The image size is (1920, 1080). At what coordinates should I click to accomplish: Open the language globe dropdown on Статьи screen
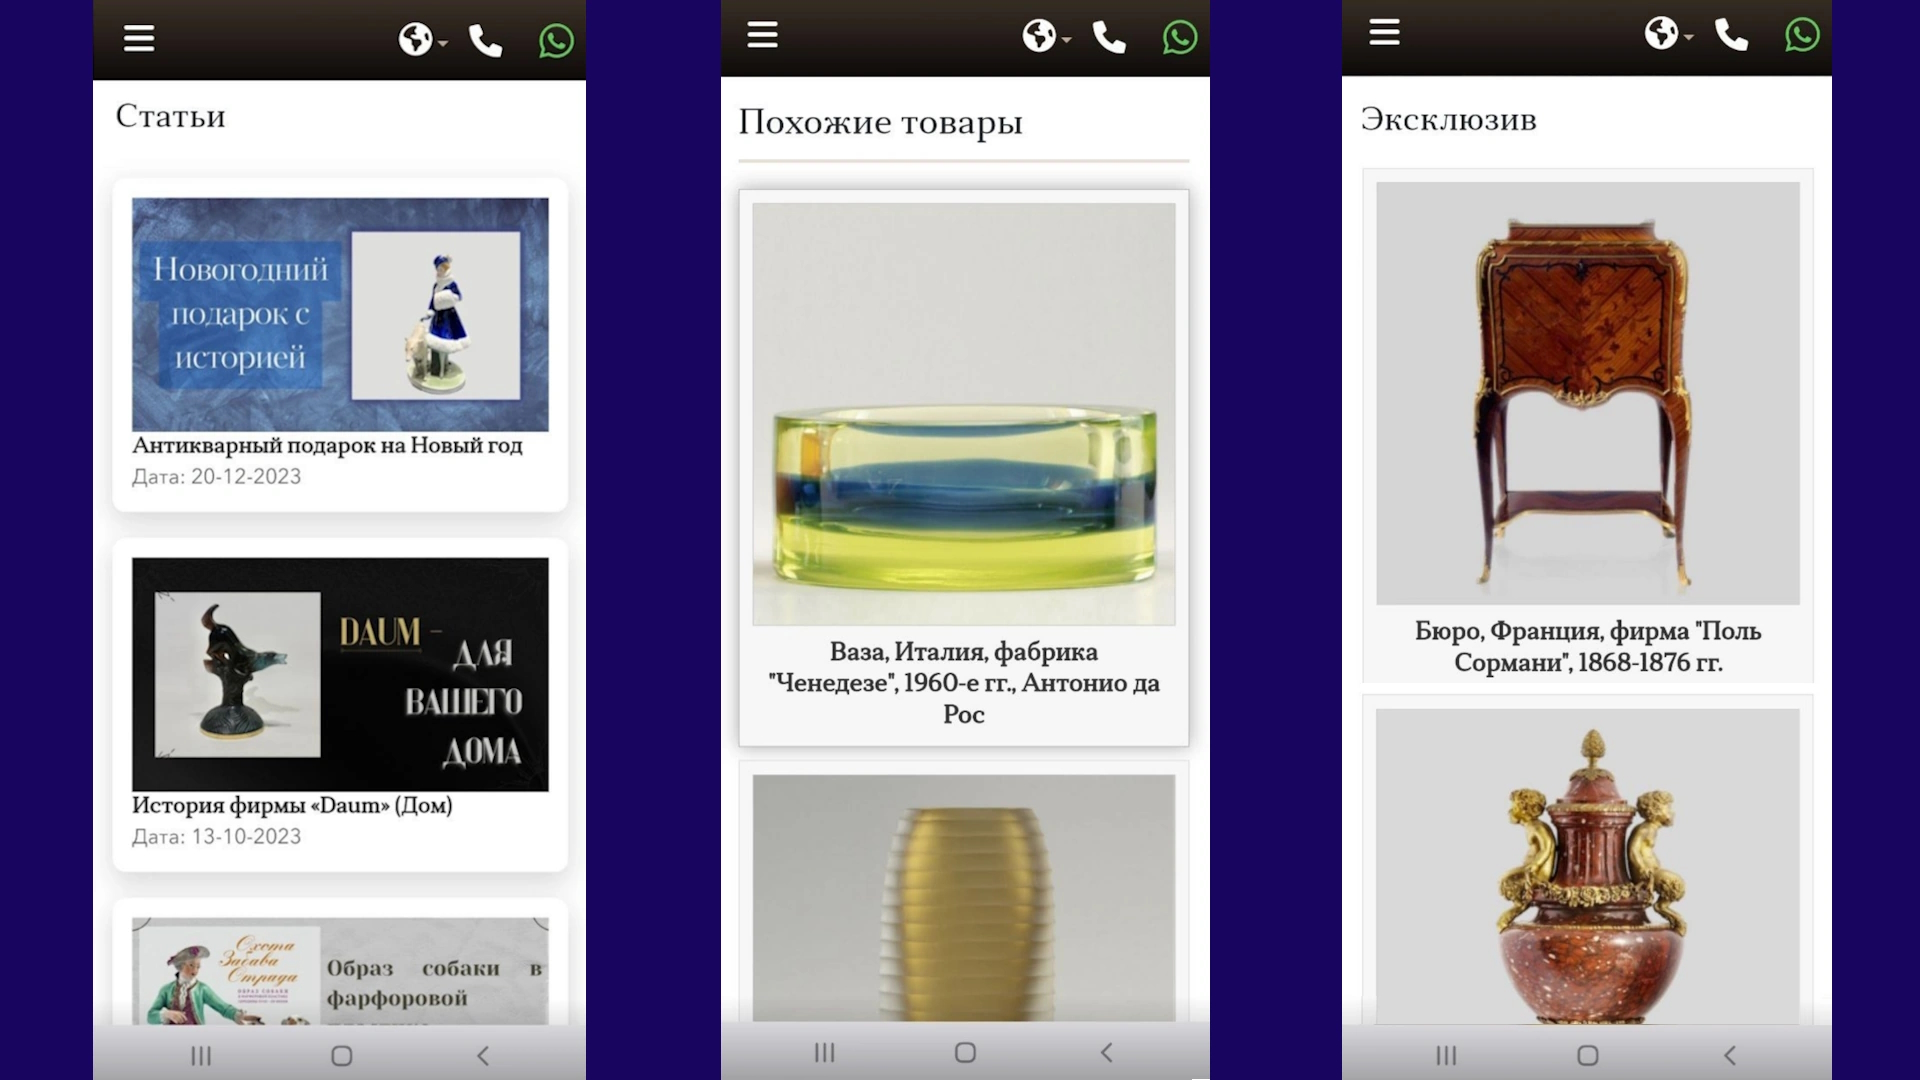(x=422, y=40)
